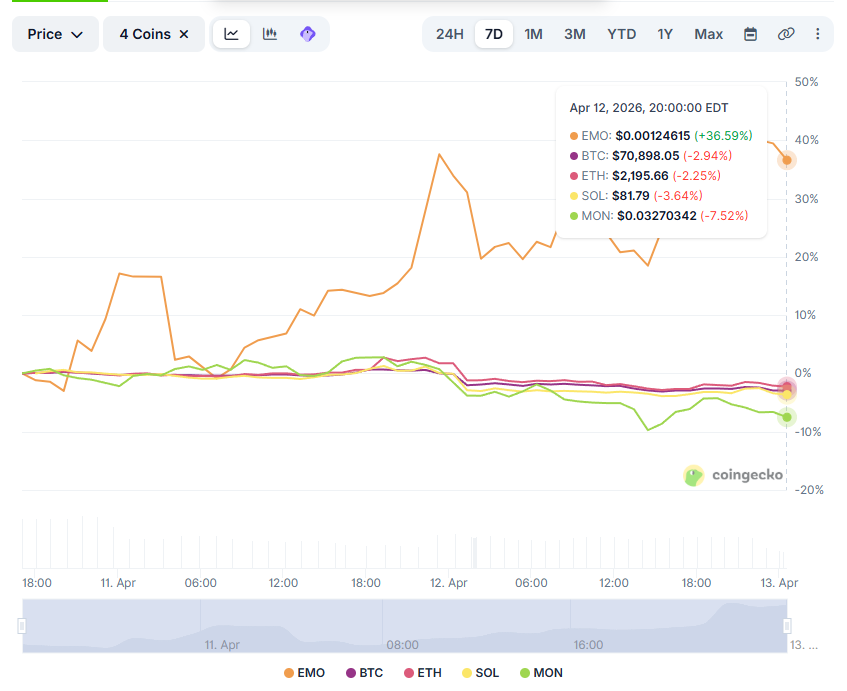Click the SOL yellow endpoint marker
Screen dimensions: 847x691
787,395
